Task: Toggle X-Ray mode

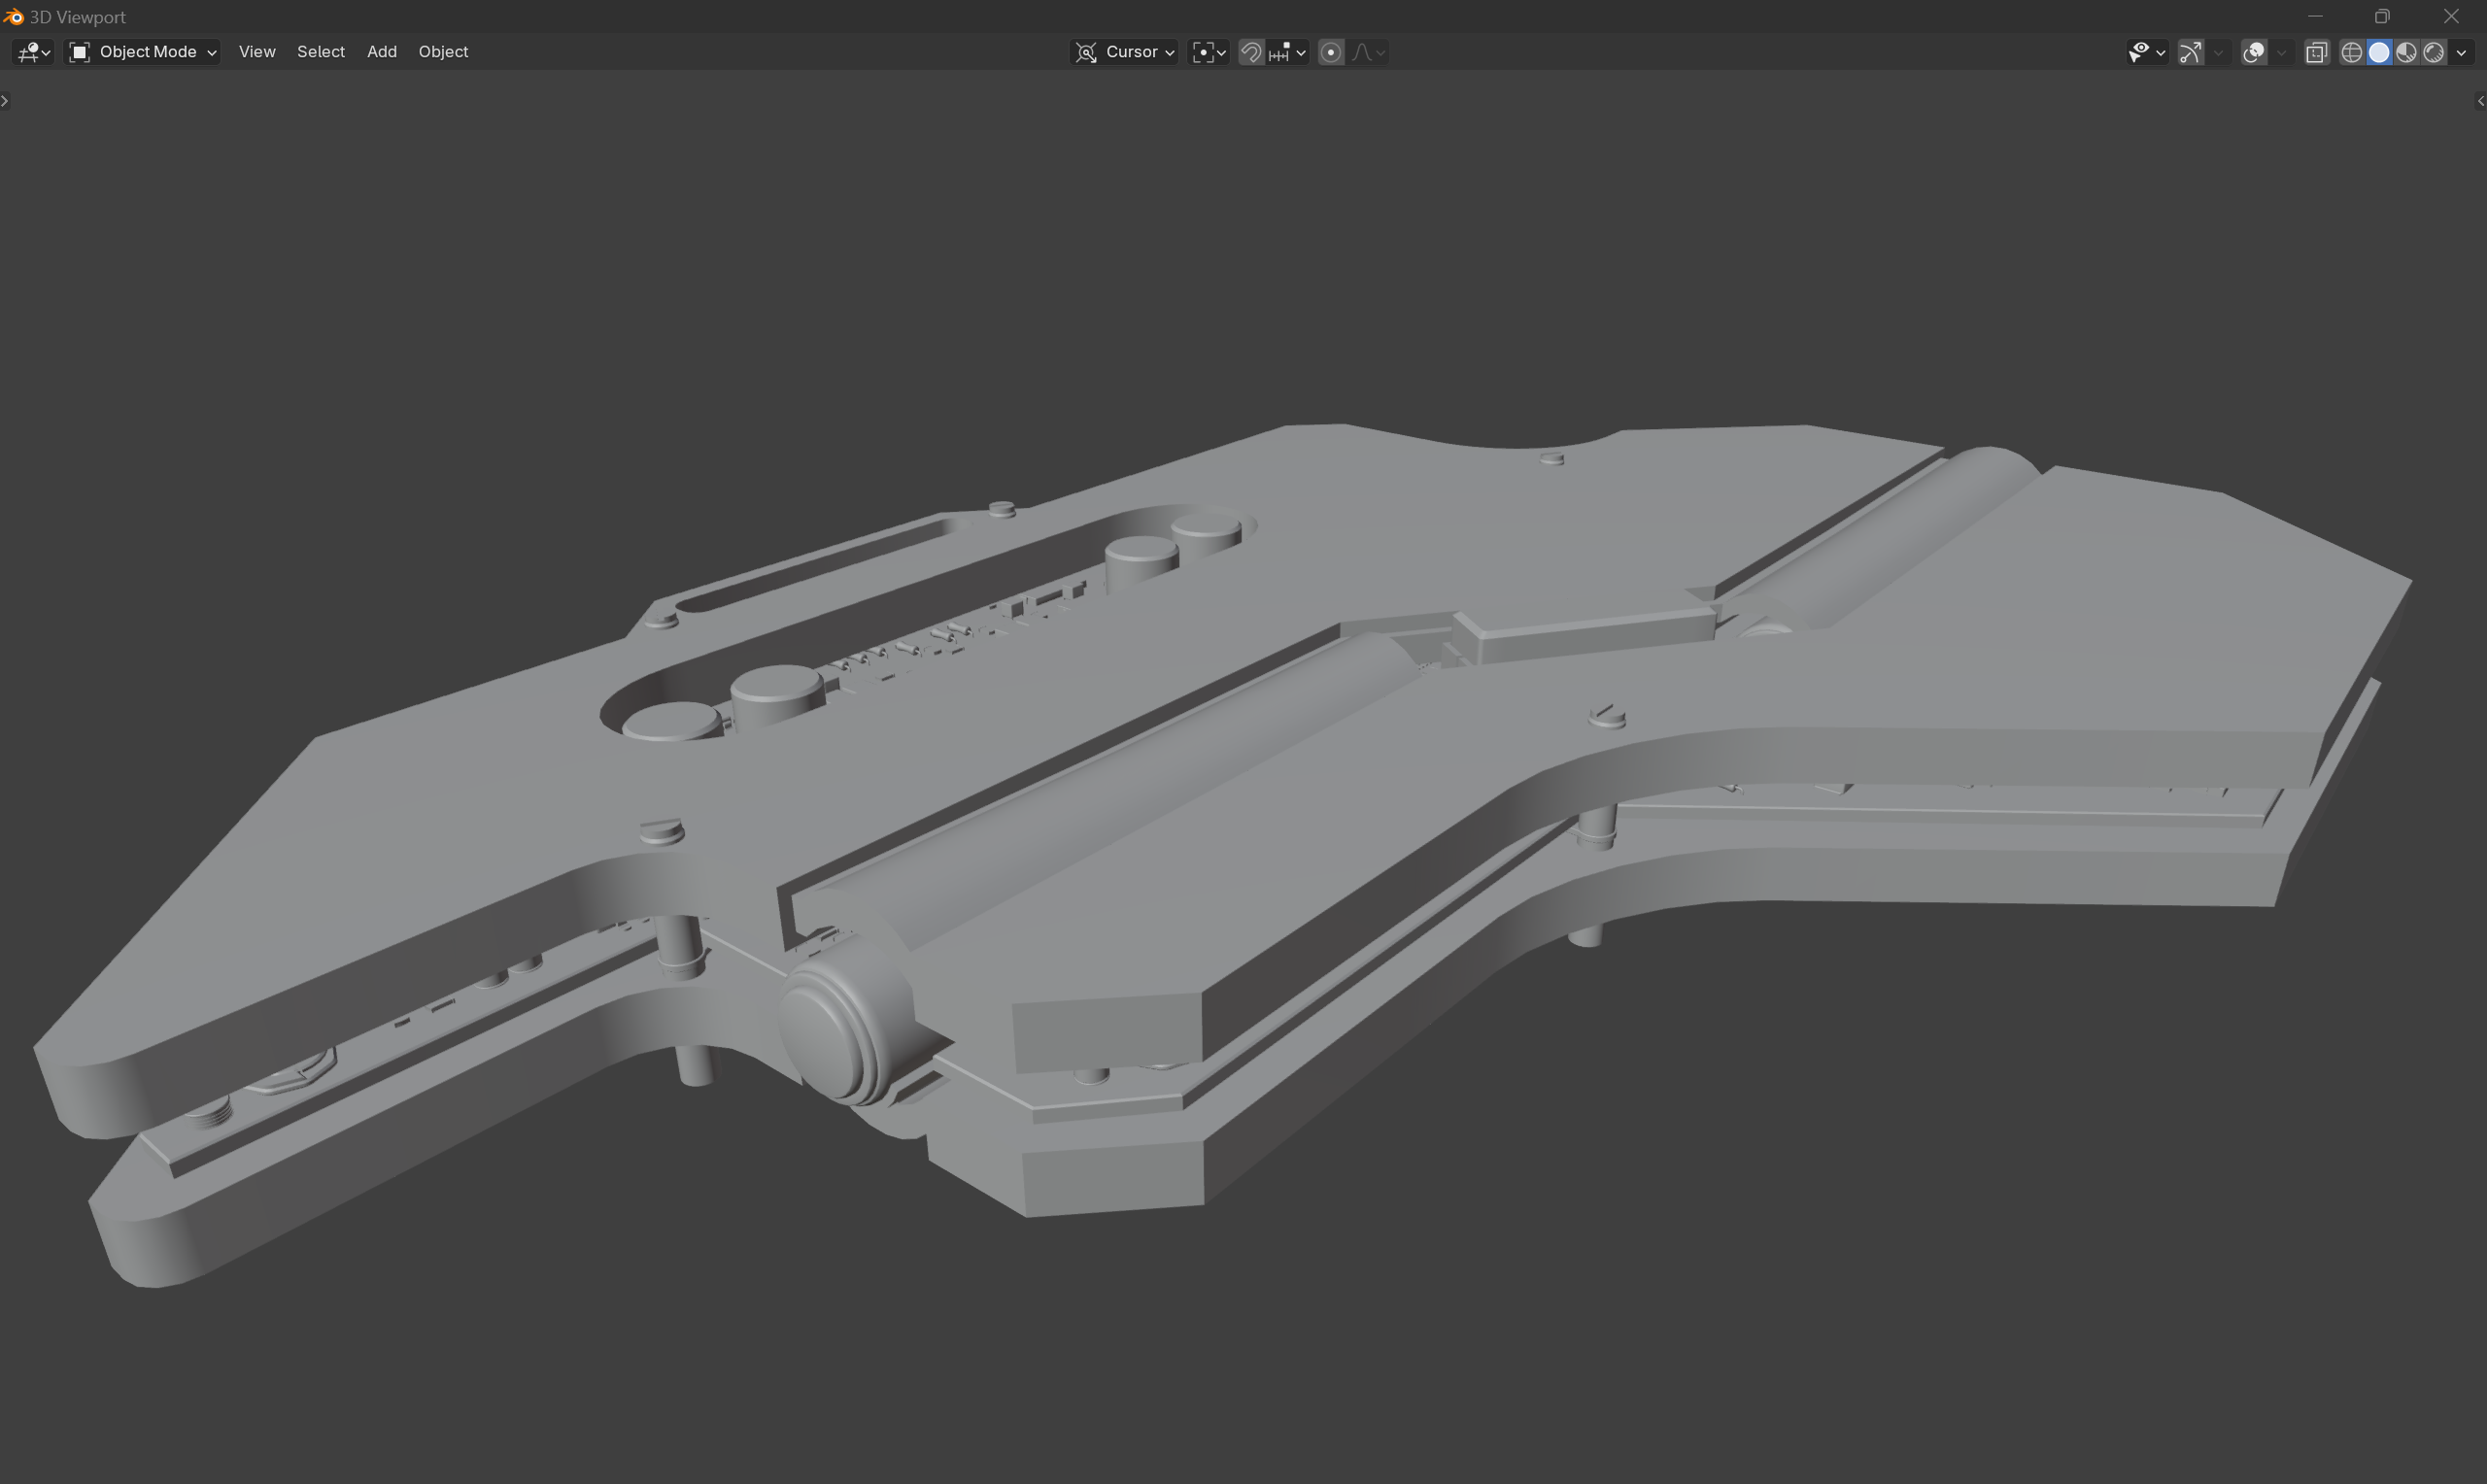Action: tap(2316, 52)
